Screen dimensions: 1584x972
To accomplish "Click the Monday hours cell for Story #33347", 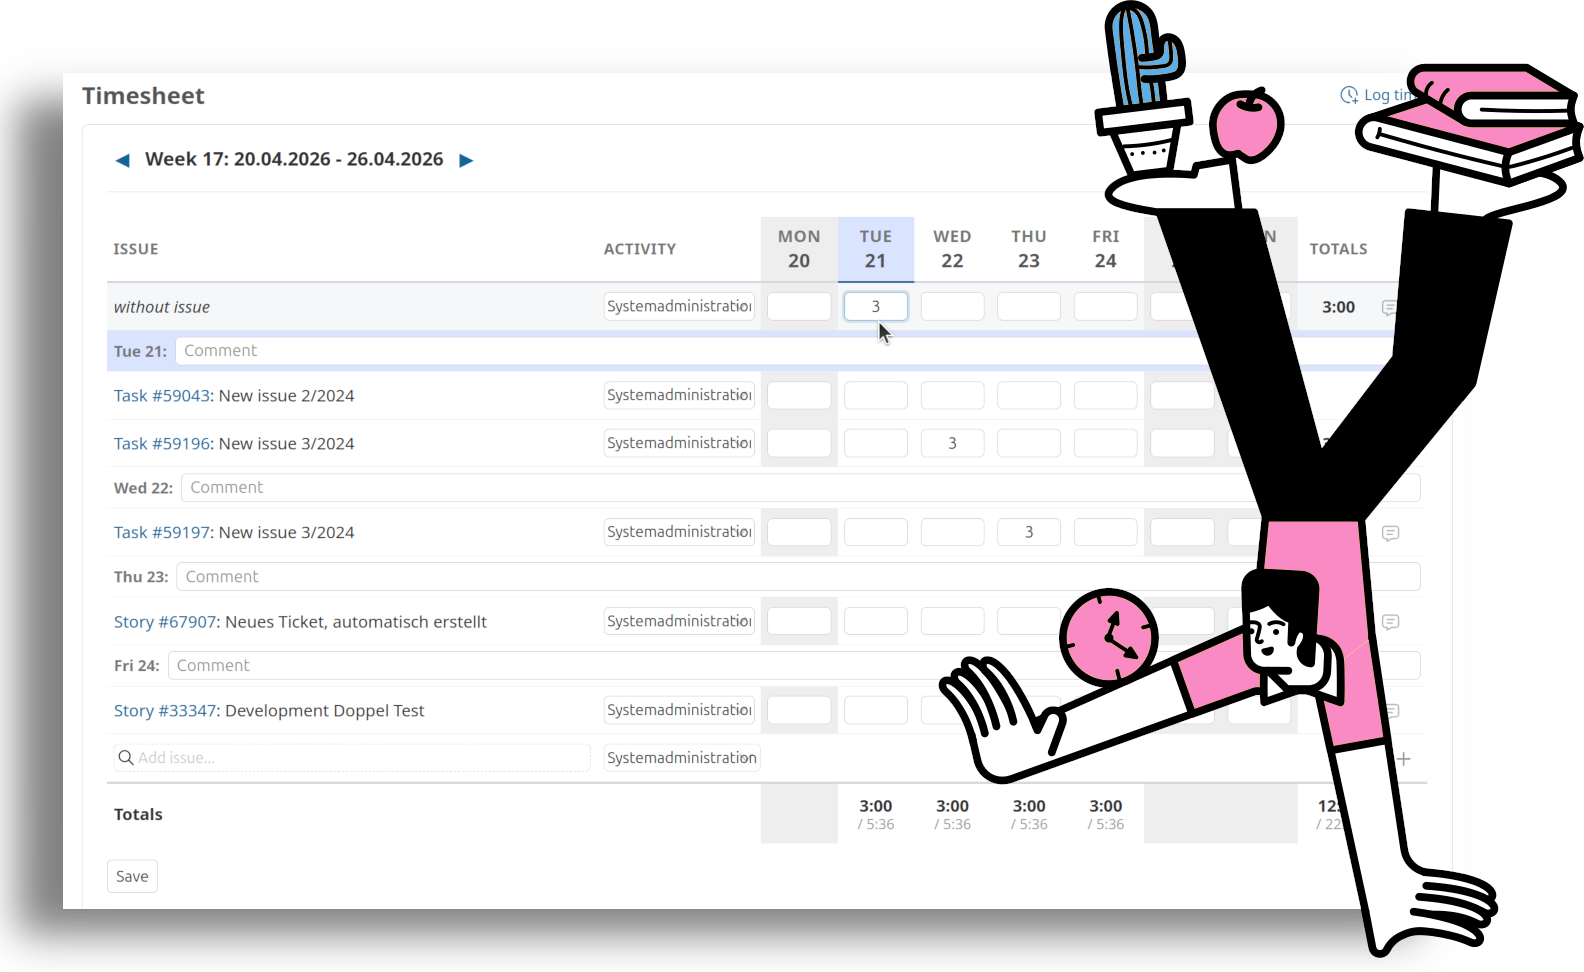I will tap(799, 710).
